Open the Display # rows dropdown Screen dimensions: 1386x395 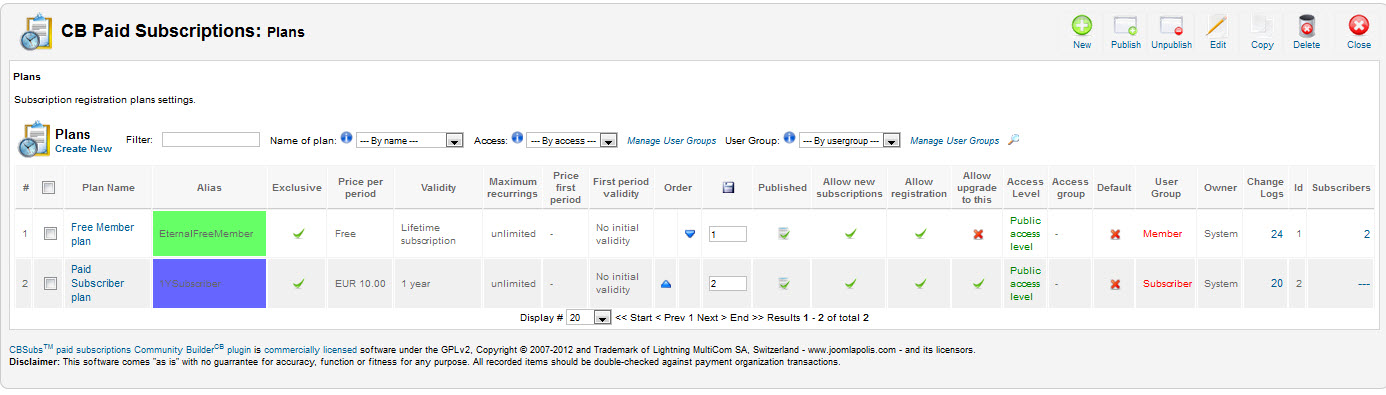pyautogui.click(x=588, y=318)
